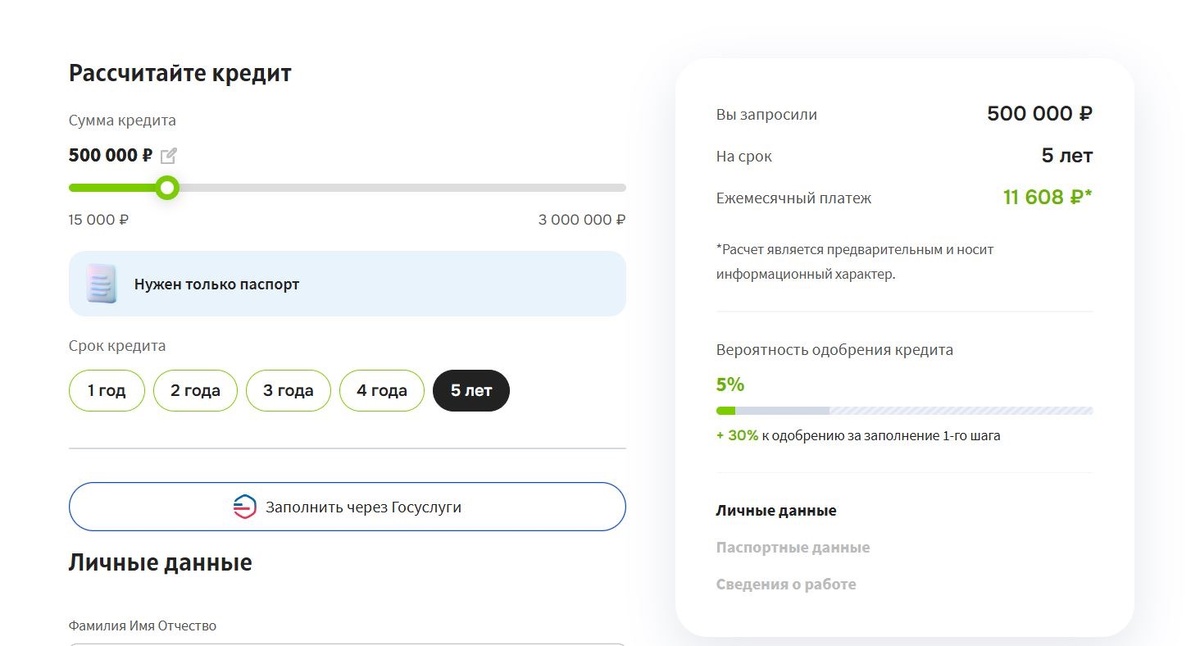Screen dimensions: 1200x646
Task: Open the Паспортные данные section
Action: (791, 547)
